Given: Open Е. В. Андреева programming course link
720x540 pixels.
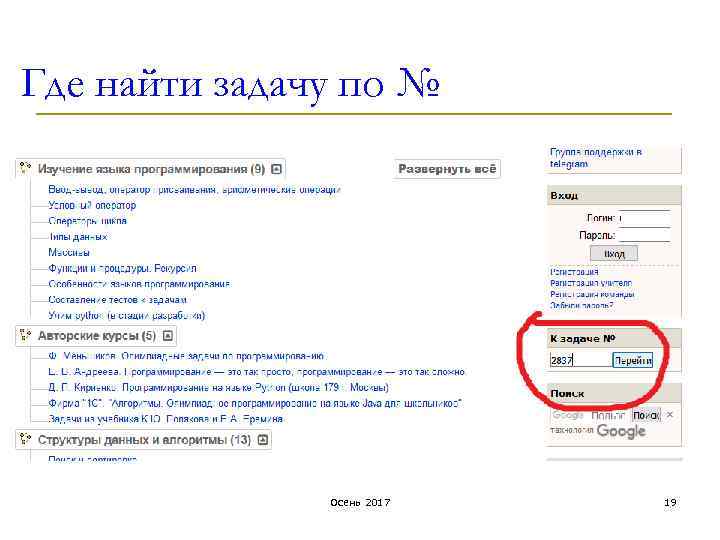Looking at the screenshot, I should point(256,371).
